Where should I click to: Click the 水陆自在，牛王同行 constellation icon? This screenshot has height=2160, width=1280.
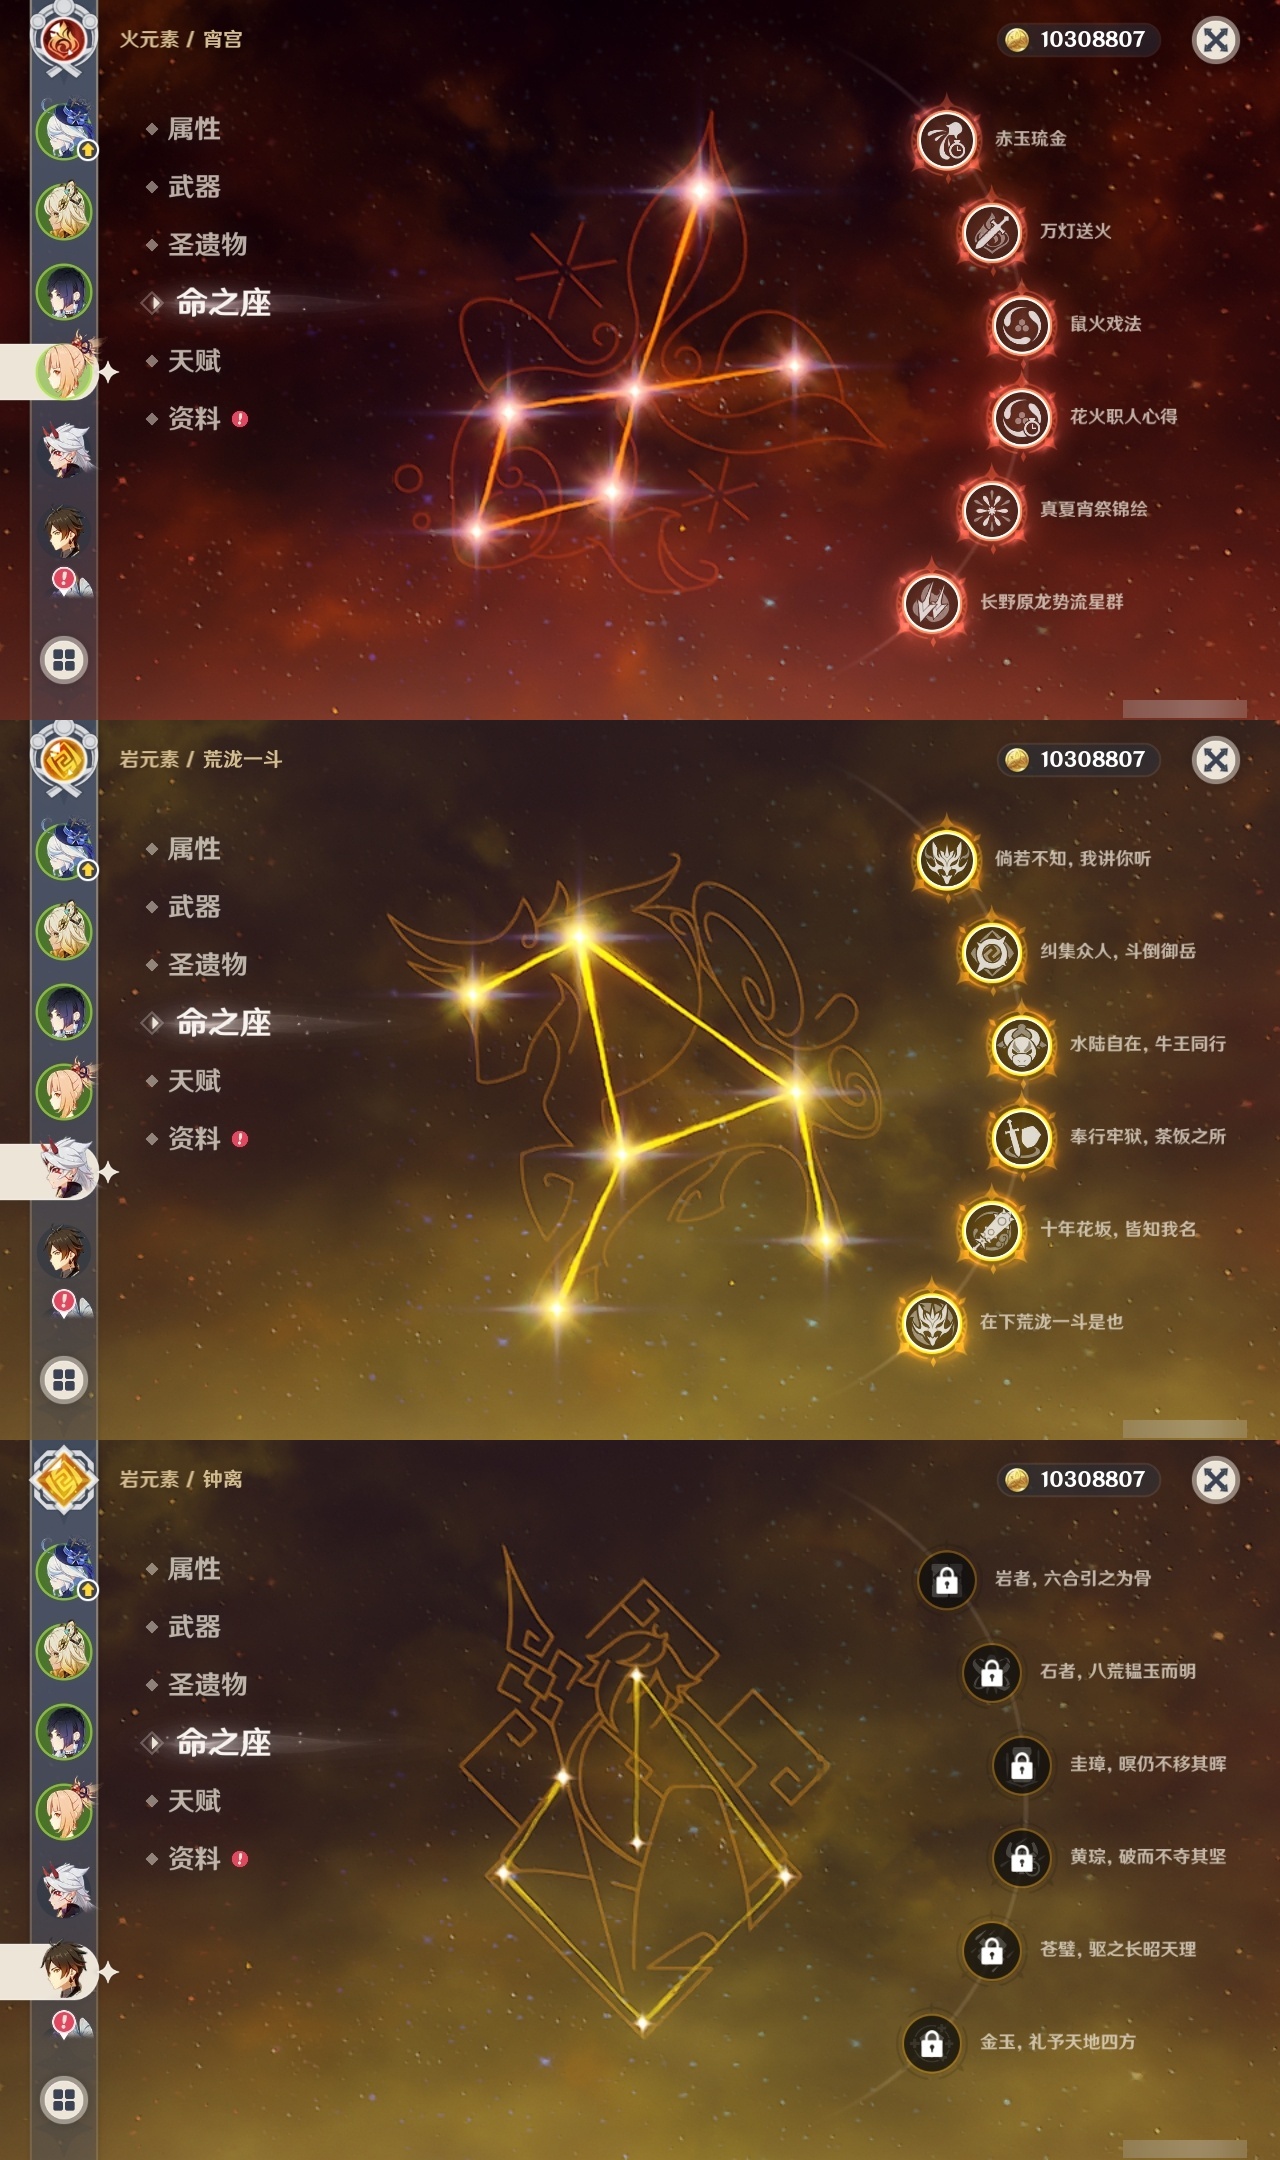pyautogui.click(x=1021, y=1045)
